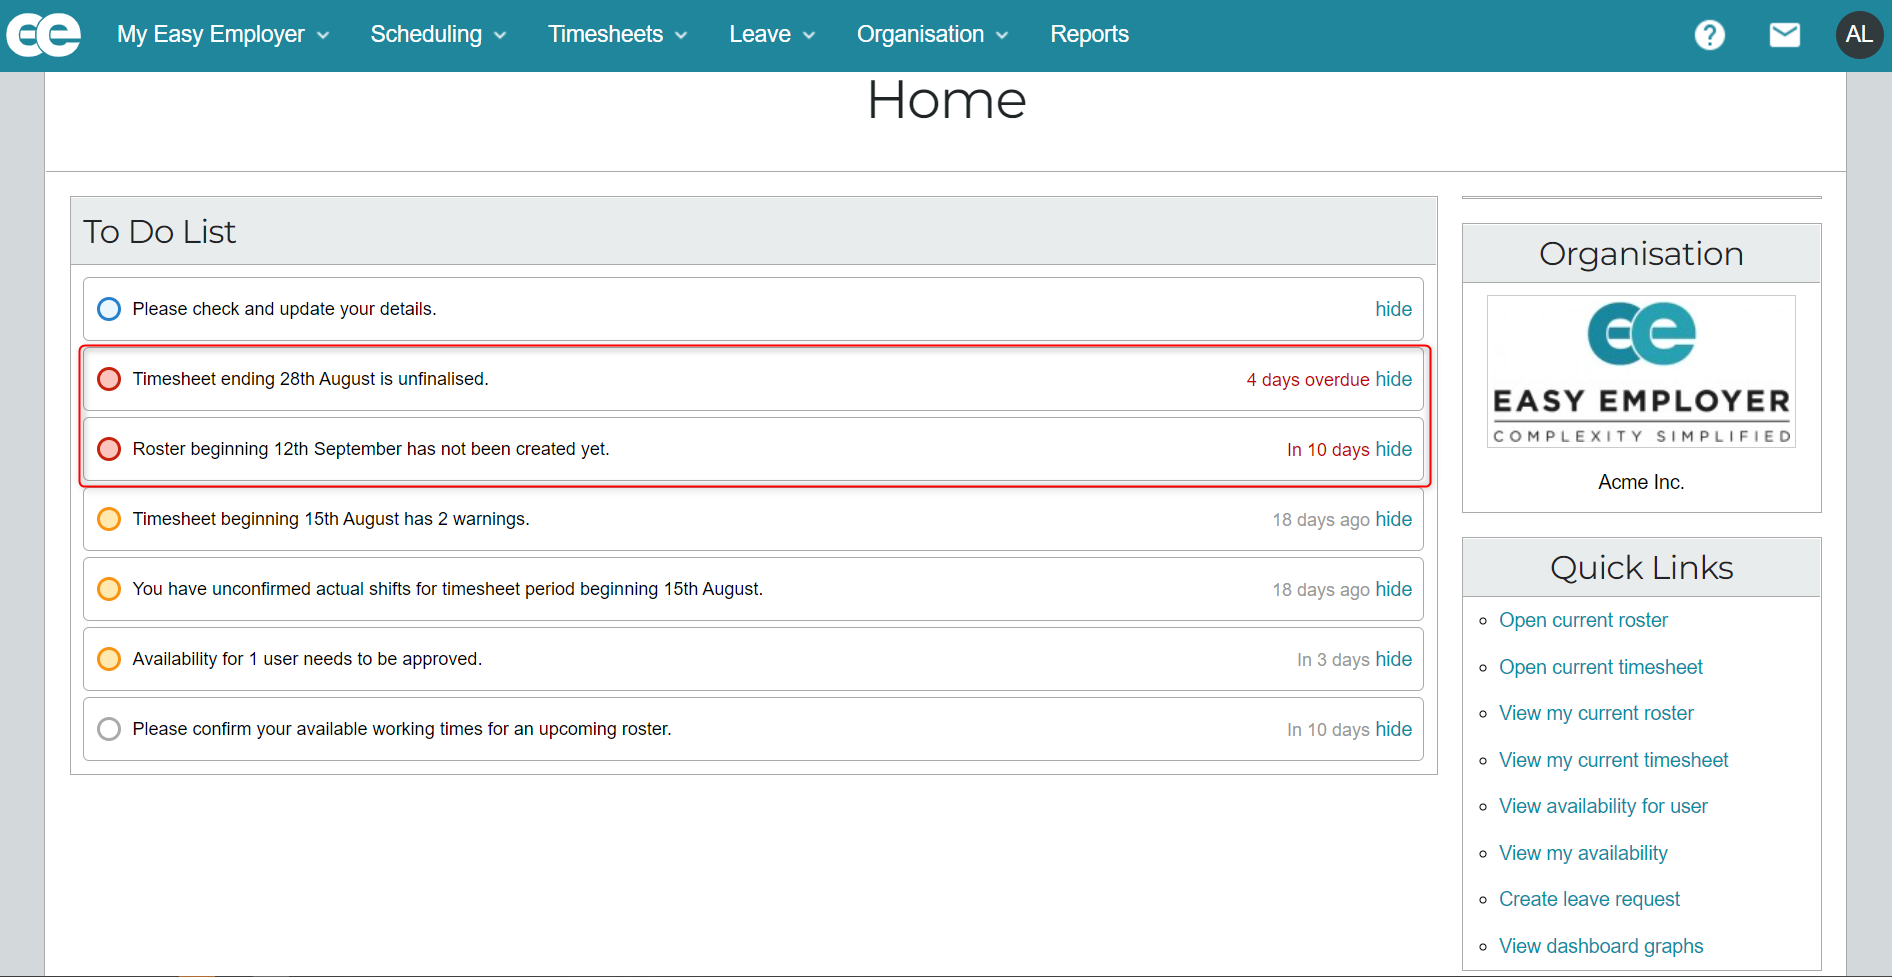
Task: Click the blue circle for update details item
Action: point(109,309)
